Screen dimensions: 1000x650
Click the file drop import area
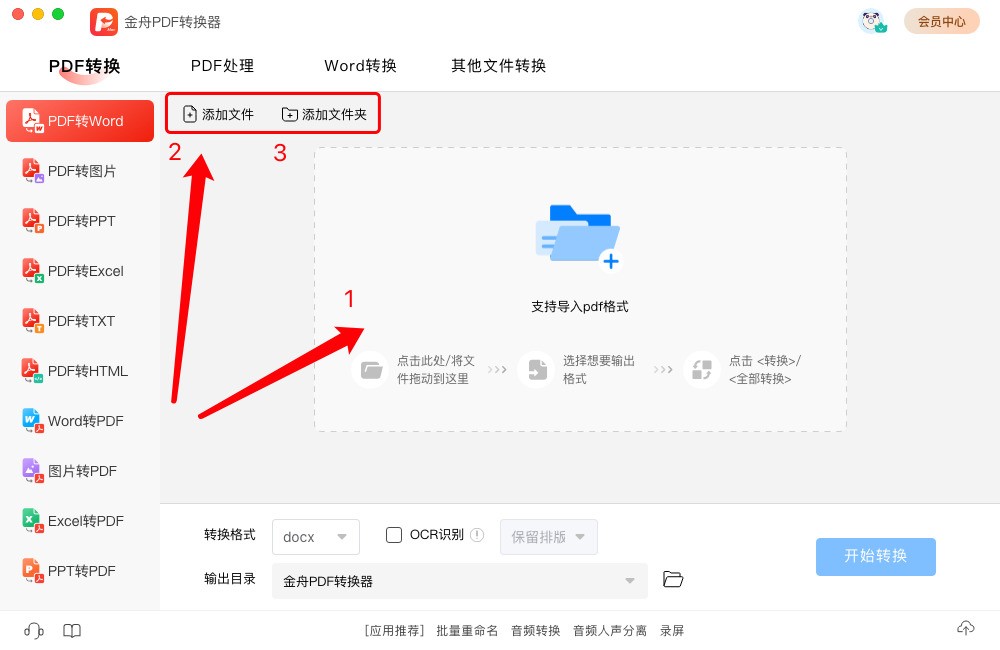[579, 290]
